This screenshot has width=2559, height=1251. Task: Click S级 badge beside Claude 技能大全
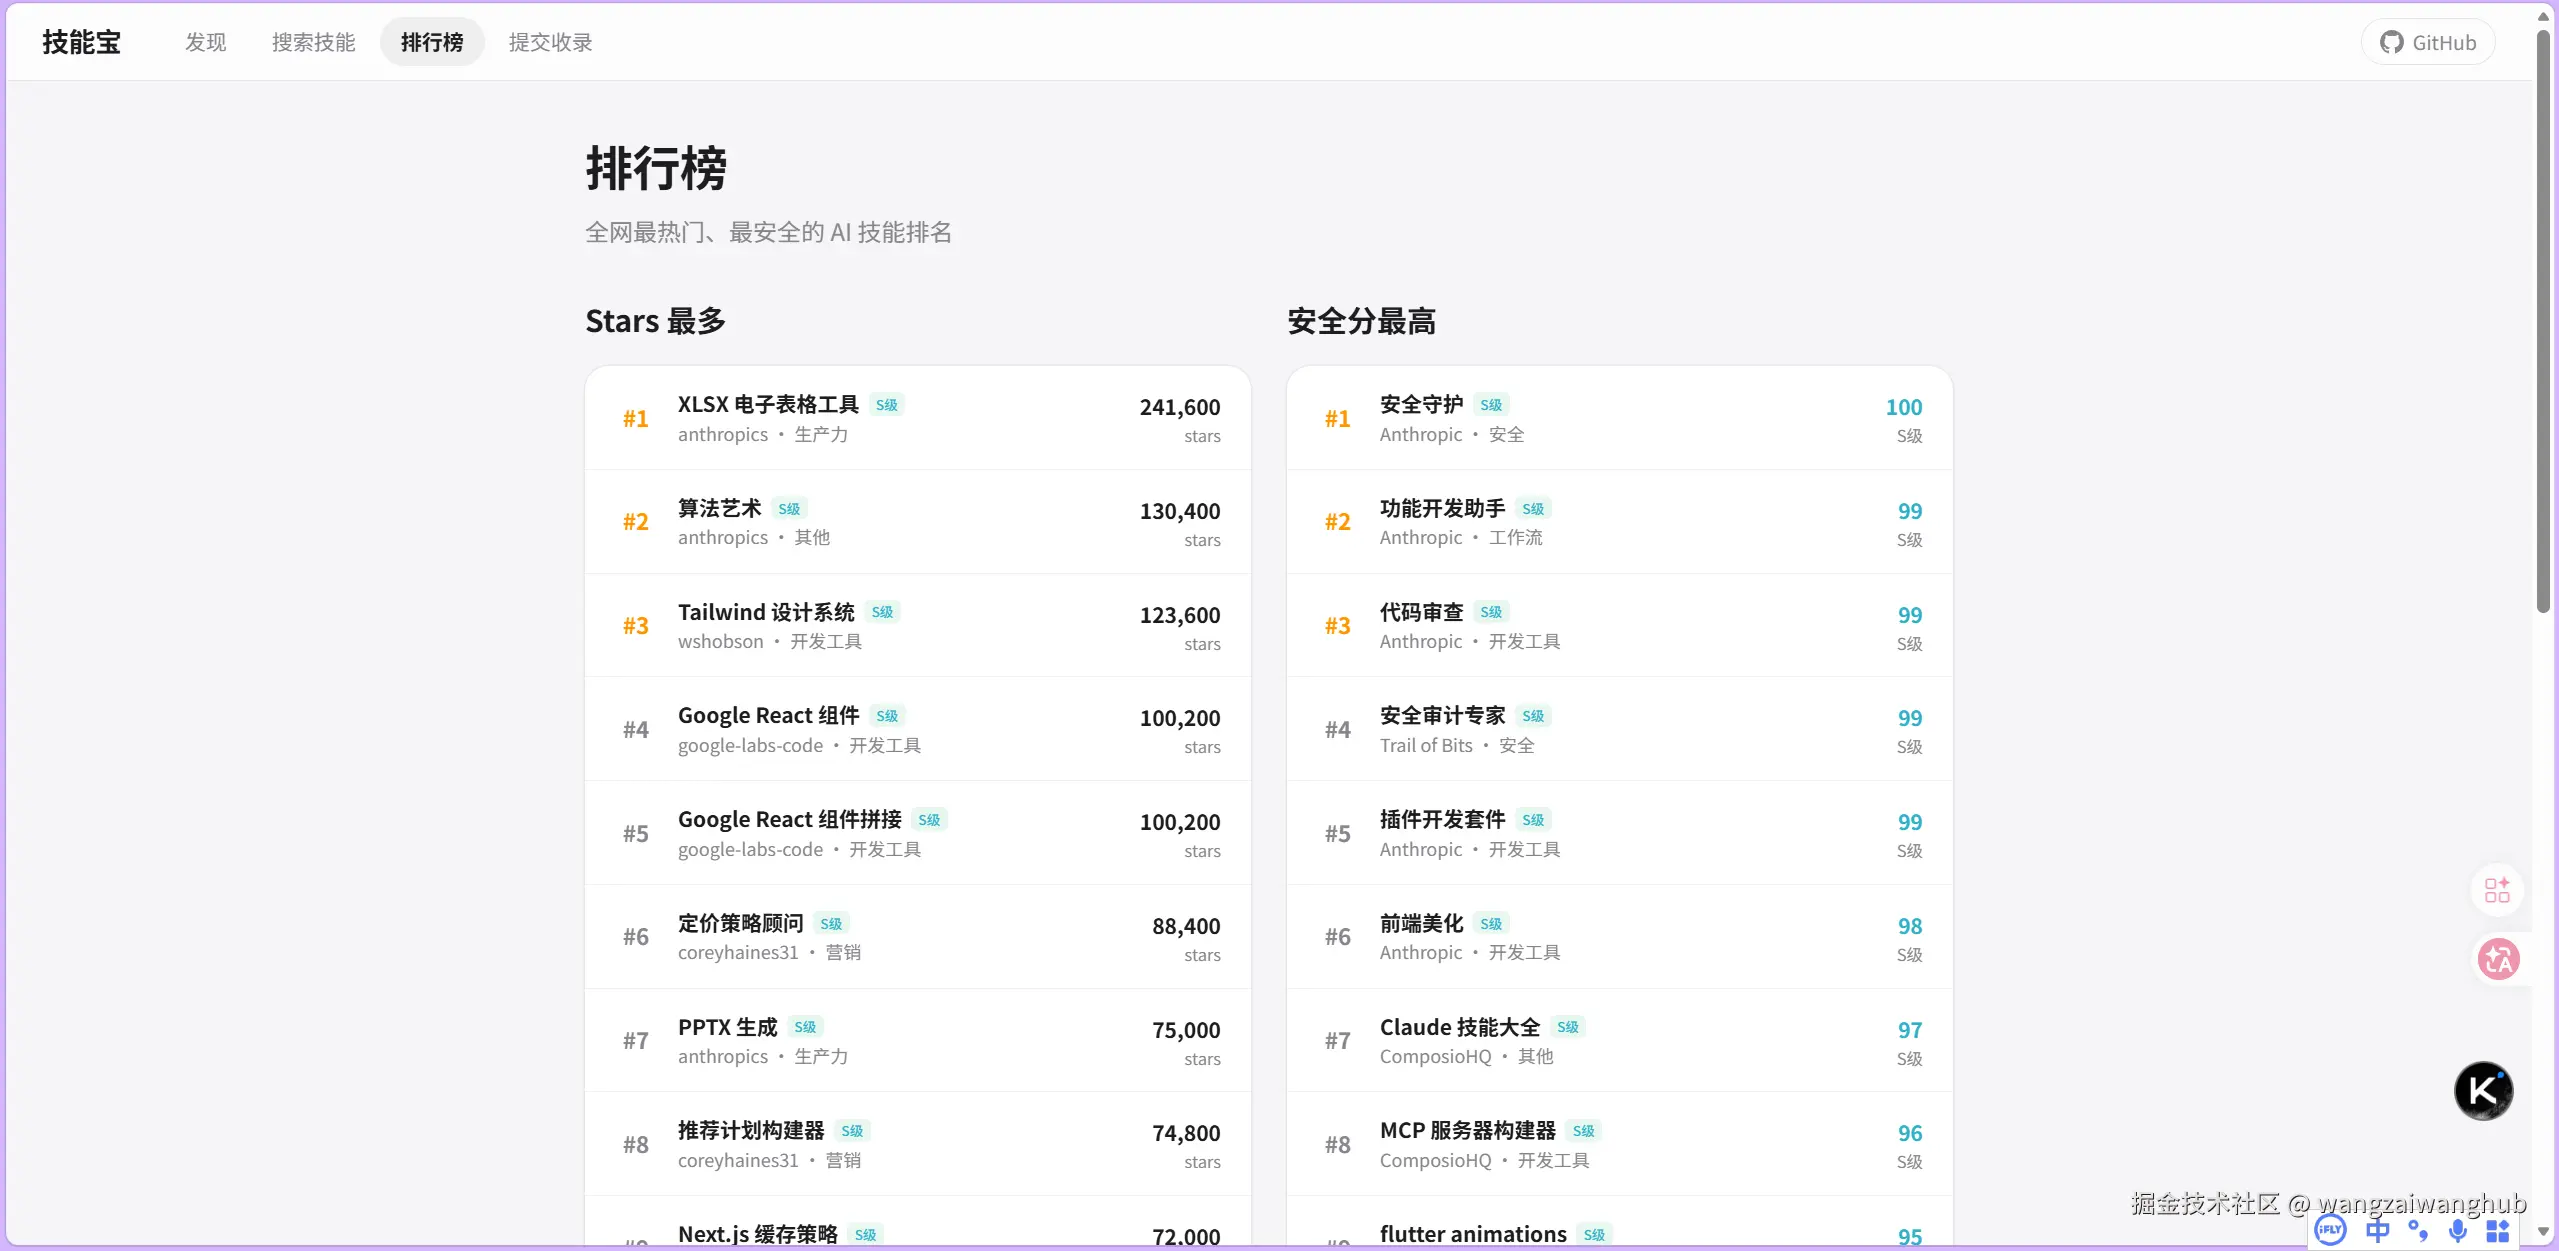(x=1568, y=1027)
